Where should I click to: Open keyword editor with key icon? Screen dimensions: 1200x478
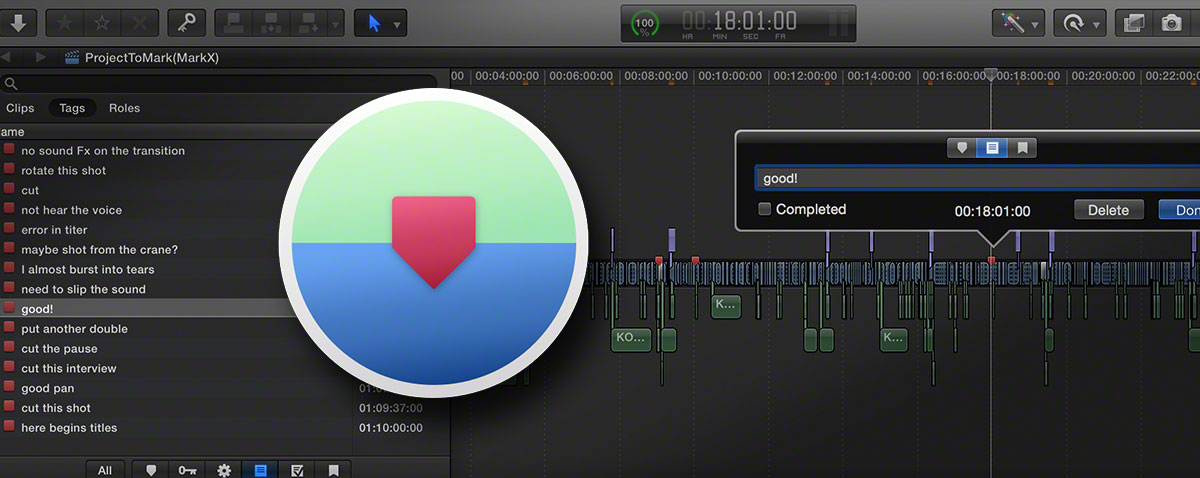(x=187, y=22)
